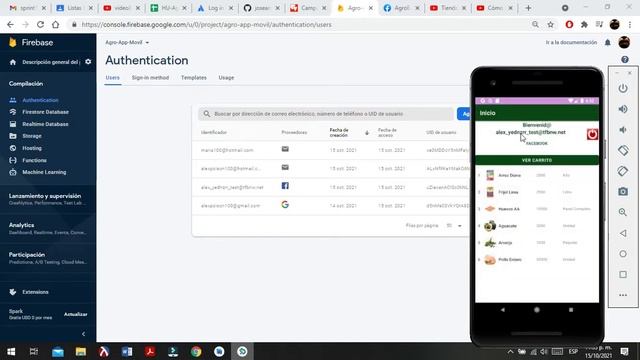This screenshot has width=640, height=360.
Task: Expand the Analytics section
Action: click(48, 228)
